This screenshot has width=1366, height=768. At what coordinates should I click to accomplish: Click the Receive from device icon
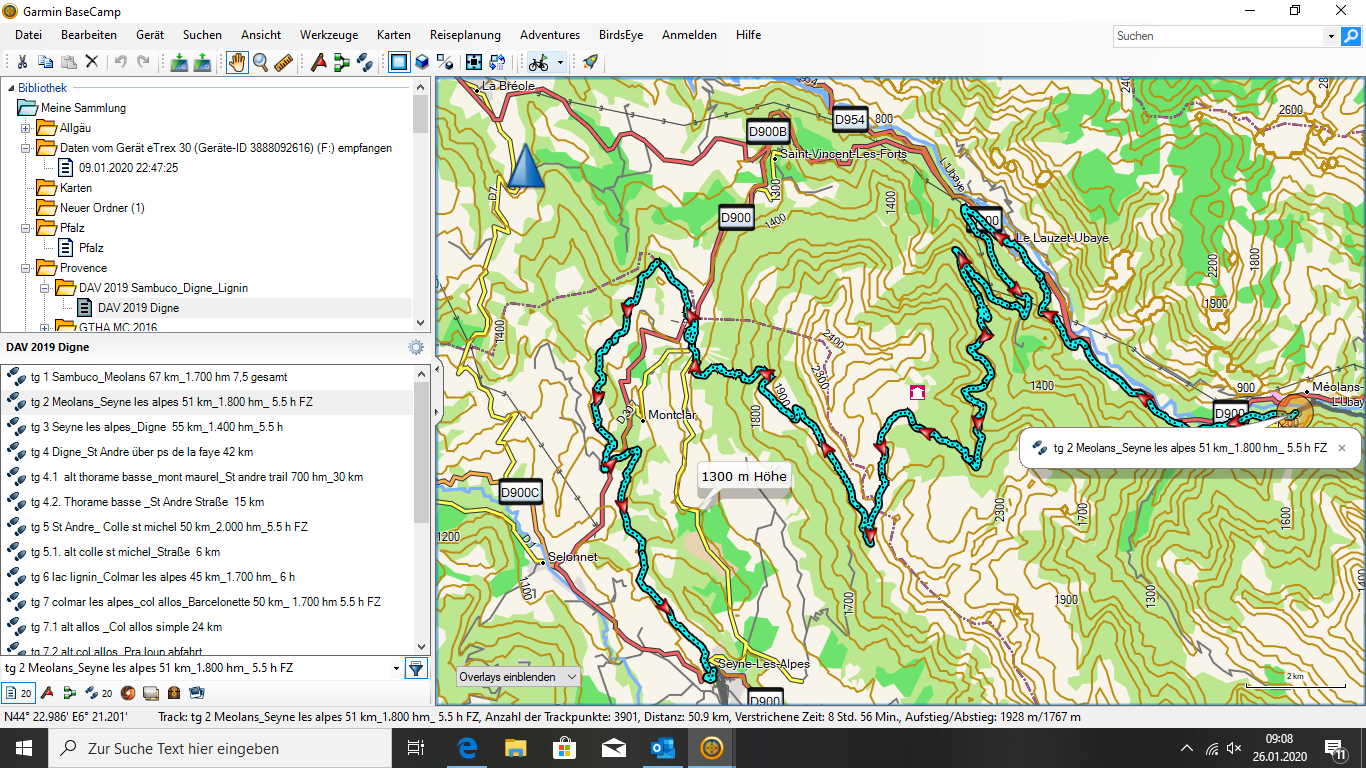pyautogui.click(x=202, y=62)
